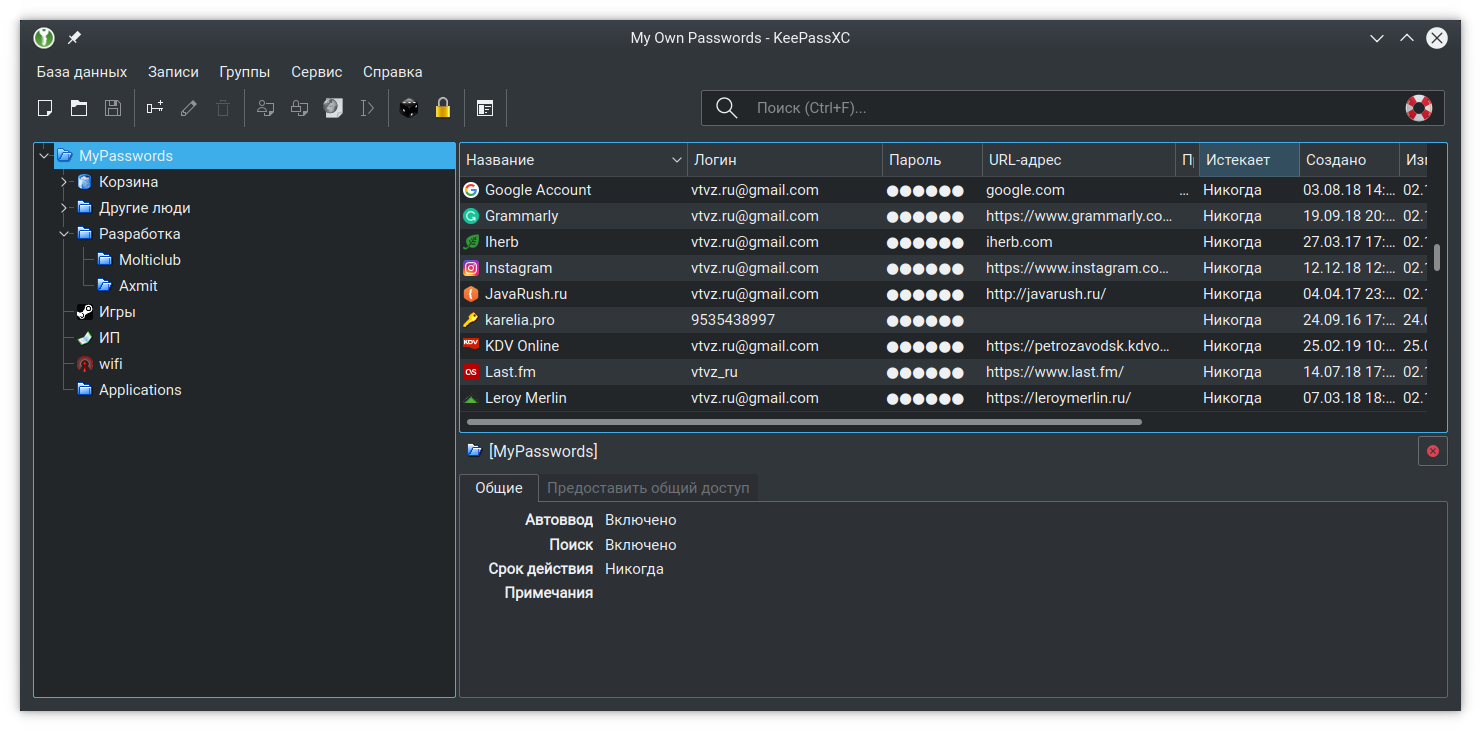The height and width of the screenshot is (731, 1481).
Task: Switch to Предоставить общий доступ tab
Action: 648,488
